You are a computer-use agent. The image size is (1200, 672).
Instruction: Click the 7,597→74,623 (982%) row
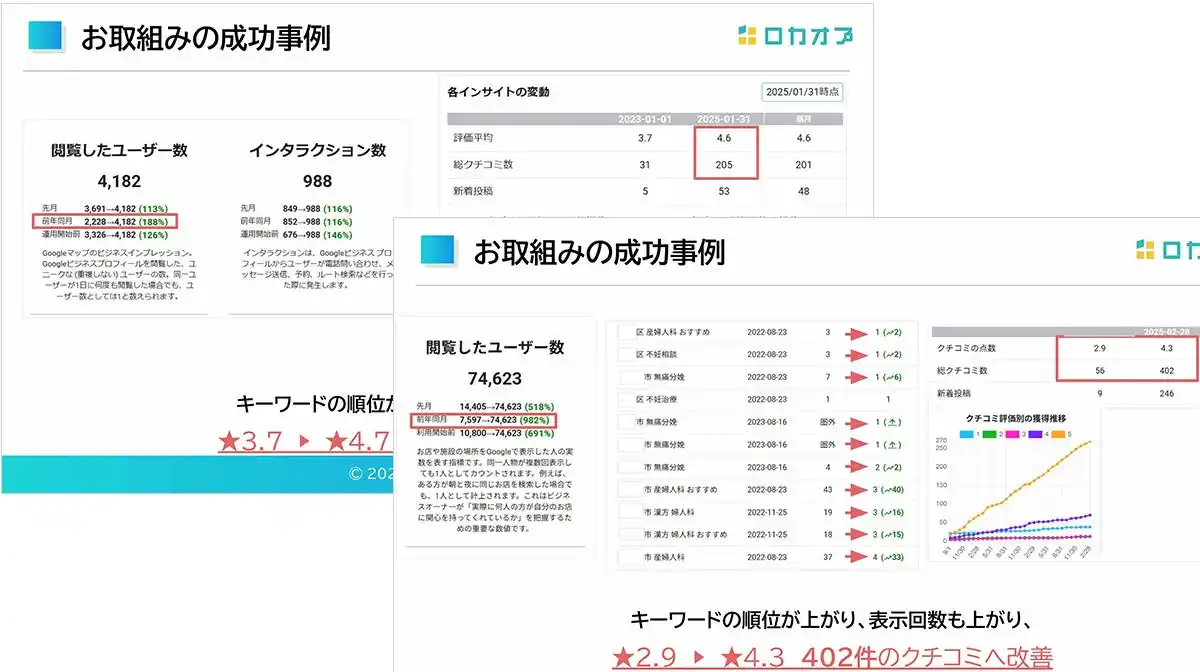tap(486, 420)
